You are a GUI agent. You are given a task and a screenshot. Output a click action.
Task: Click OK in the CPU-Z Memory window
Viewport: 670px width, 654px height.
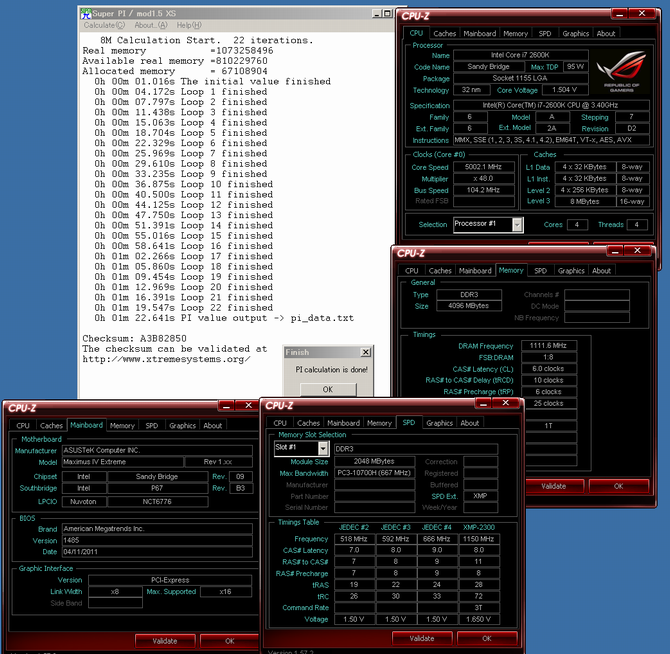pos(618,486)
